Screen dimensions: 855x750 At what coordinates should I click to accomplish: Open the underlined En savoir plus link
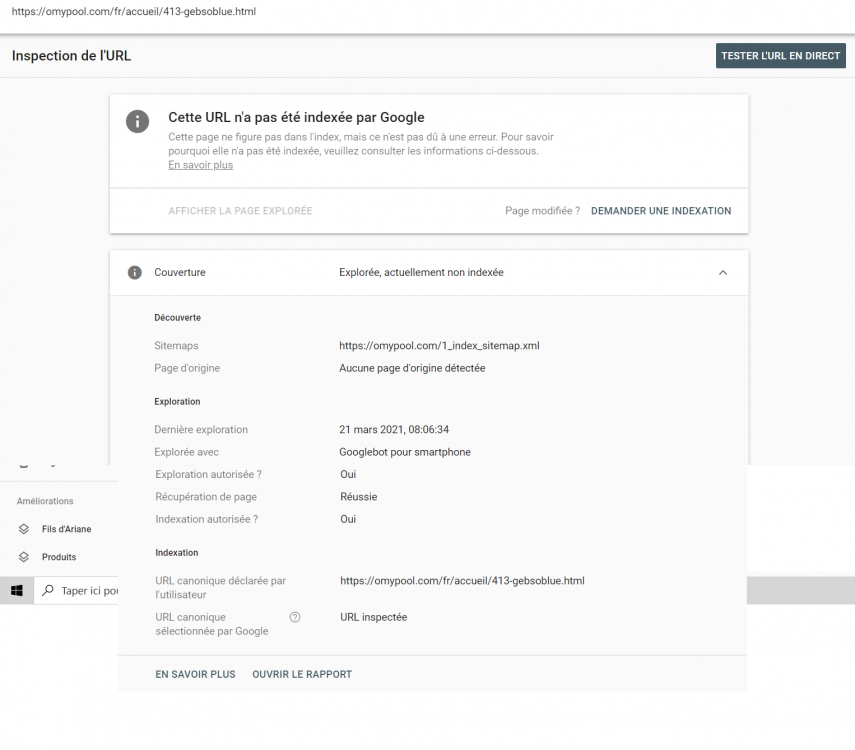tap(200, 165)
